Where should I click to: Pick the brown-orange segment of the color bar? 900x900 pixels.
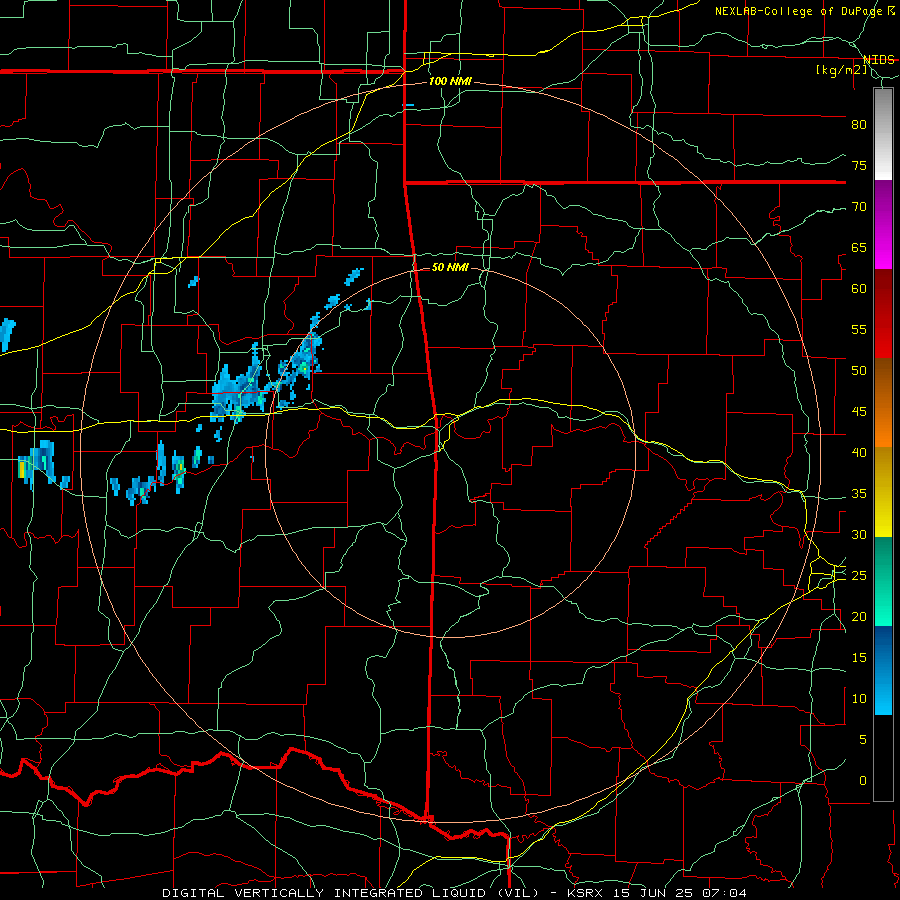click(x=883, y=403)
